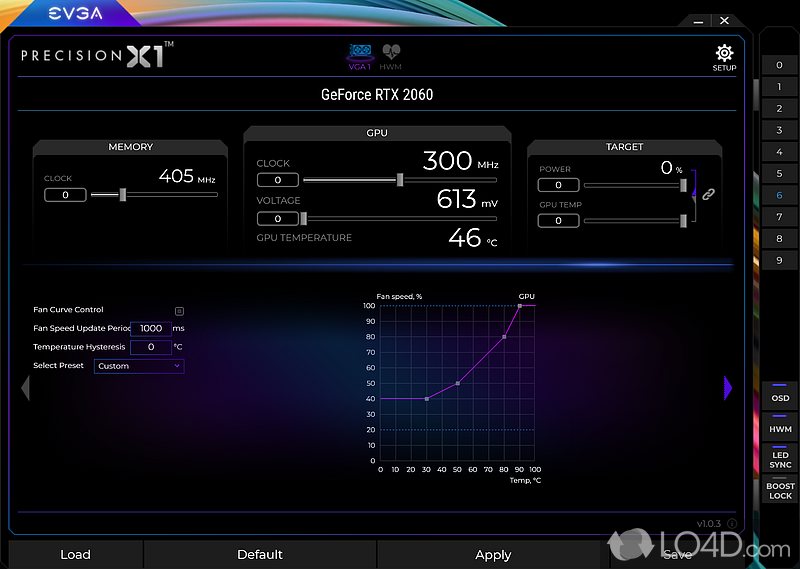Click the 405 MHz memory clock reading

click(187, 176)
